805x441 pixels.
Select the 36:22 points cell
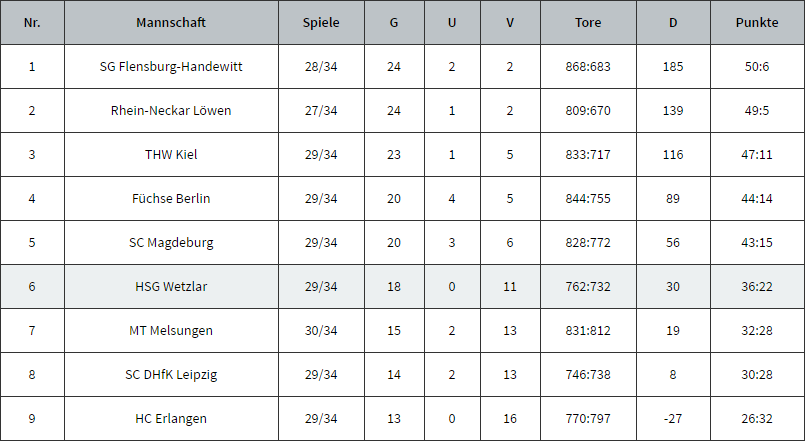pos(757,286)
